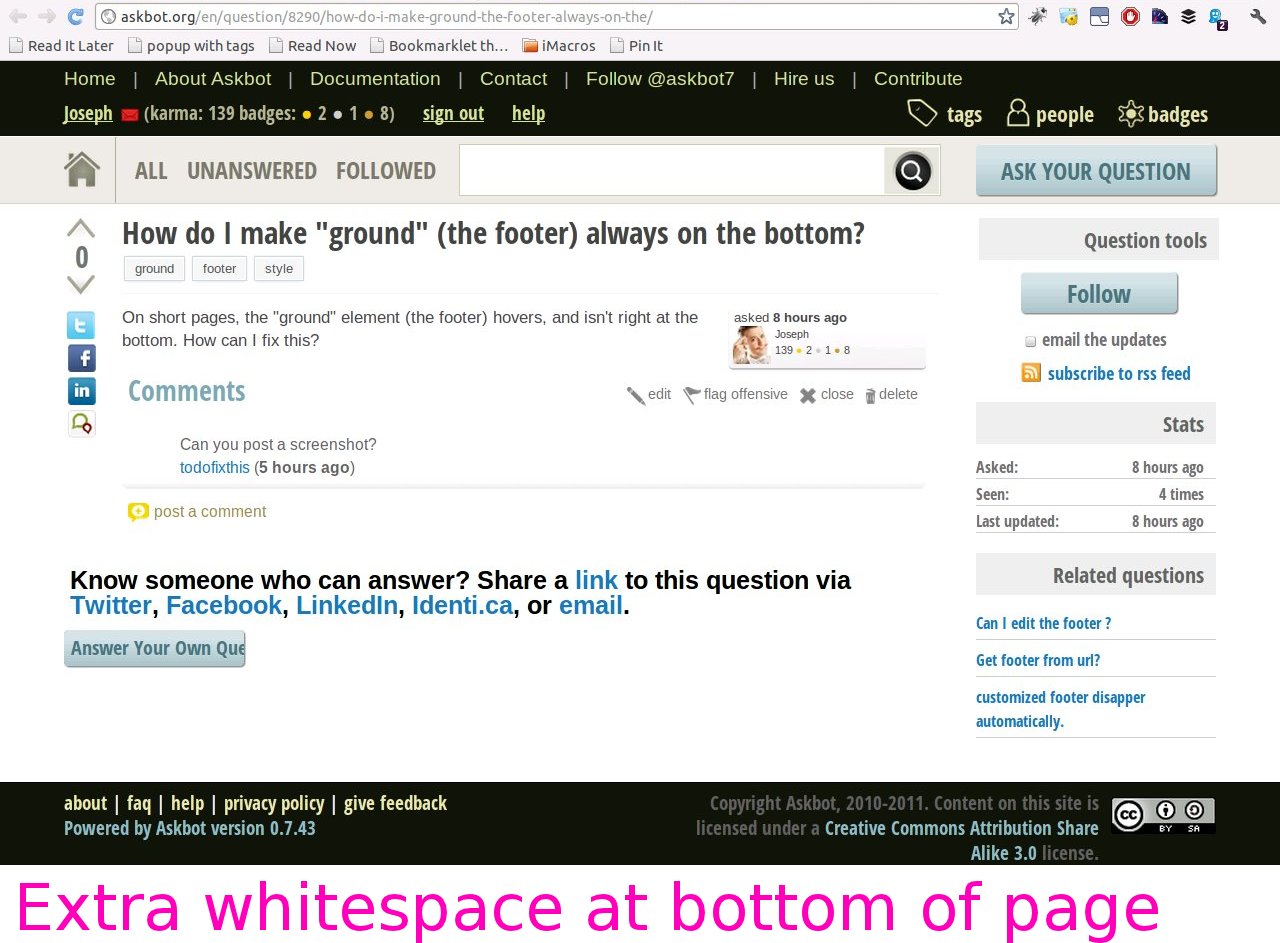Click sign out link

[x=453, y=114]
